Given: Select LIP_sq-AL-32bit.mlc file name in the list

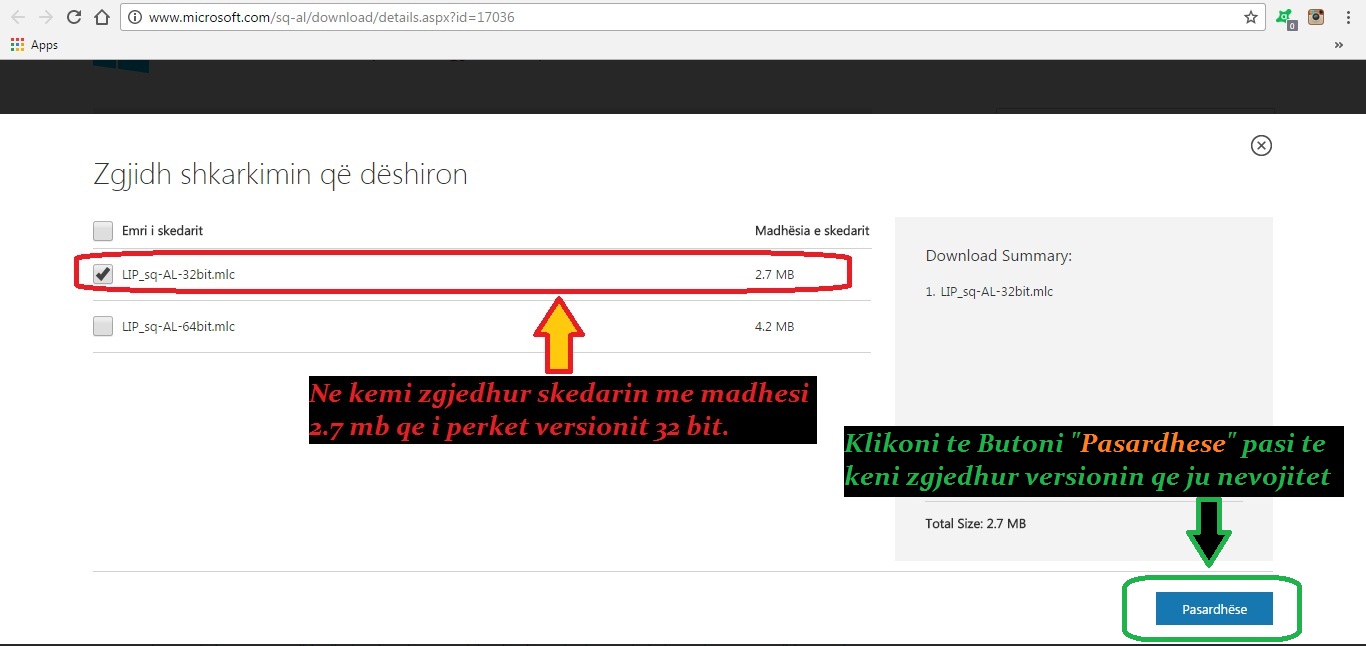Looking at the screenshot, I should point(178,274).
